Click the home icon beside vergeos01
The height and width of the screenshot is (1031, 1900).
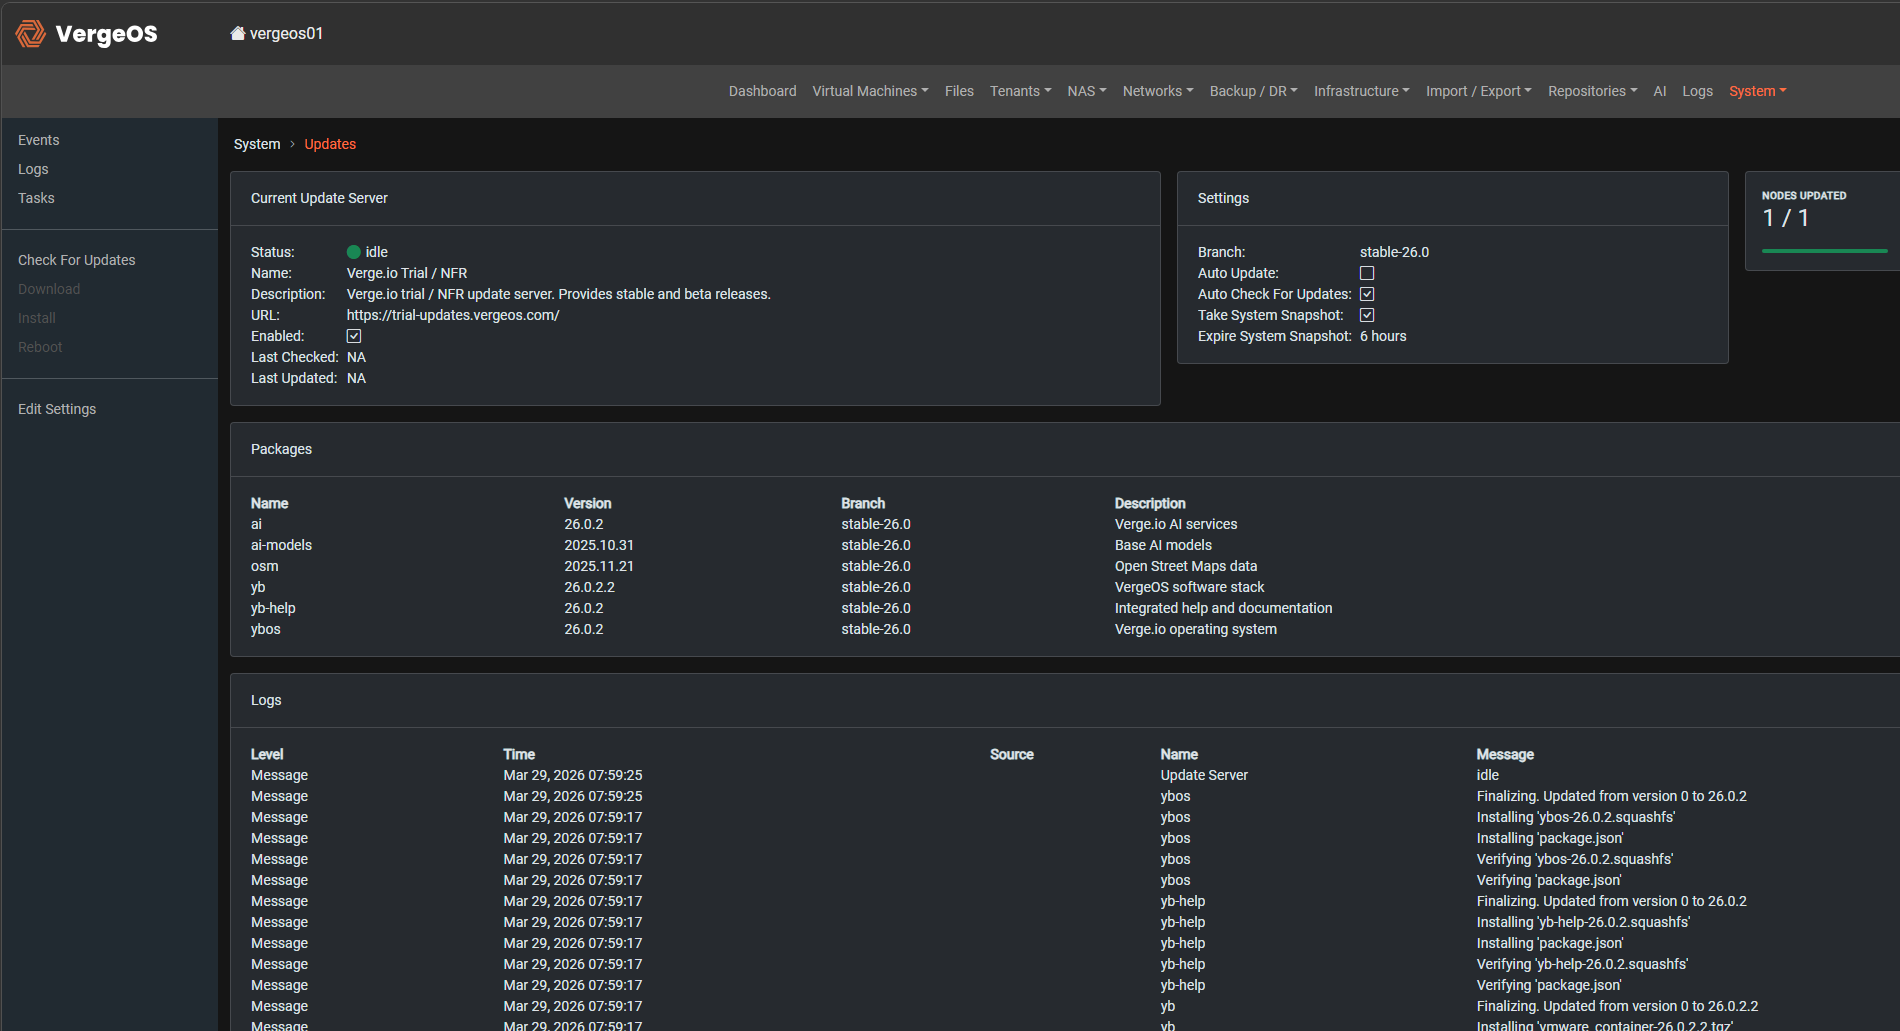click(x=238, y=34)
